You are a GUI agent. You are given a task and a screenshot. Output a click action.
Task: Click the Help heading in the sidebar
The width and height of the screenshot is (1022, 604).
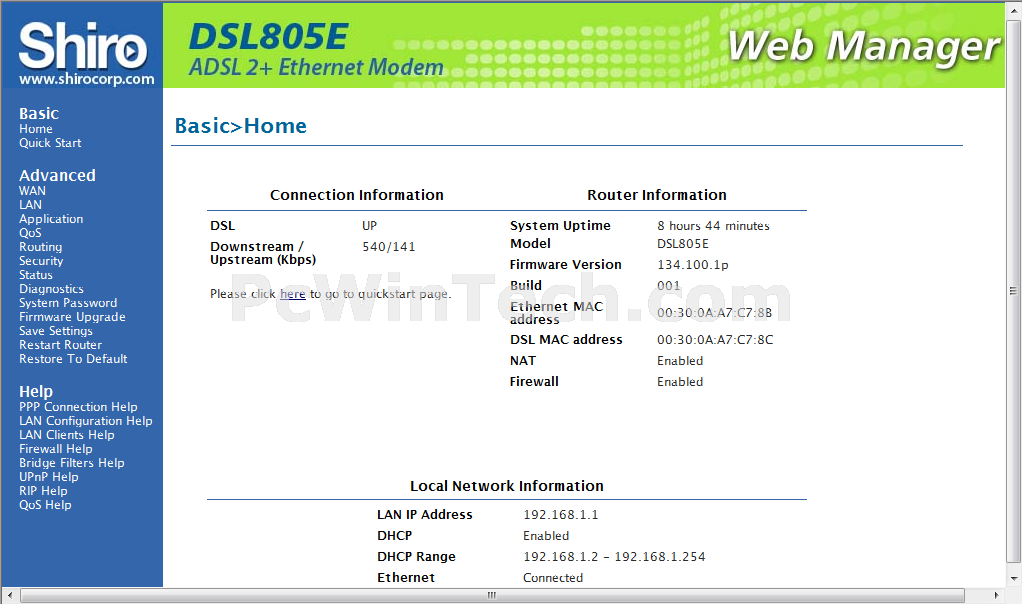point(36,391)
